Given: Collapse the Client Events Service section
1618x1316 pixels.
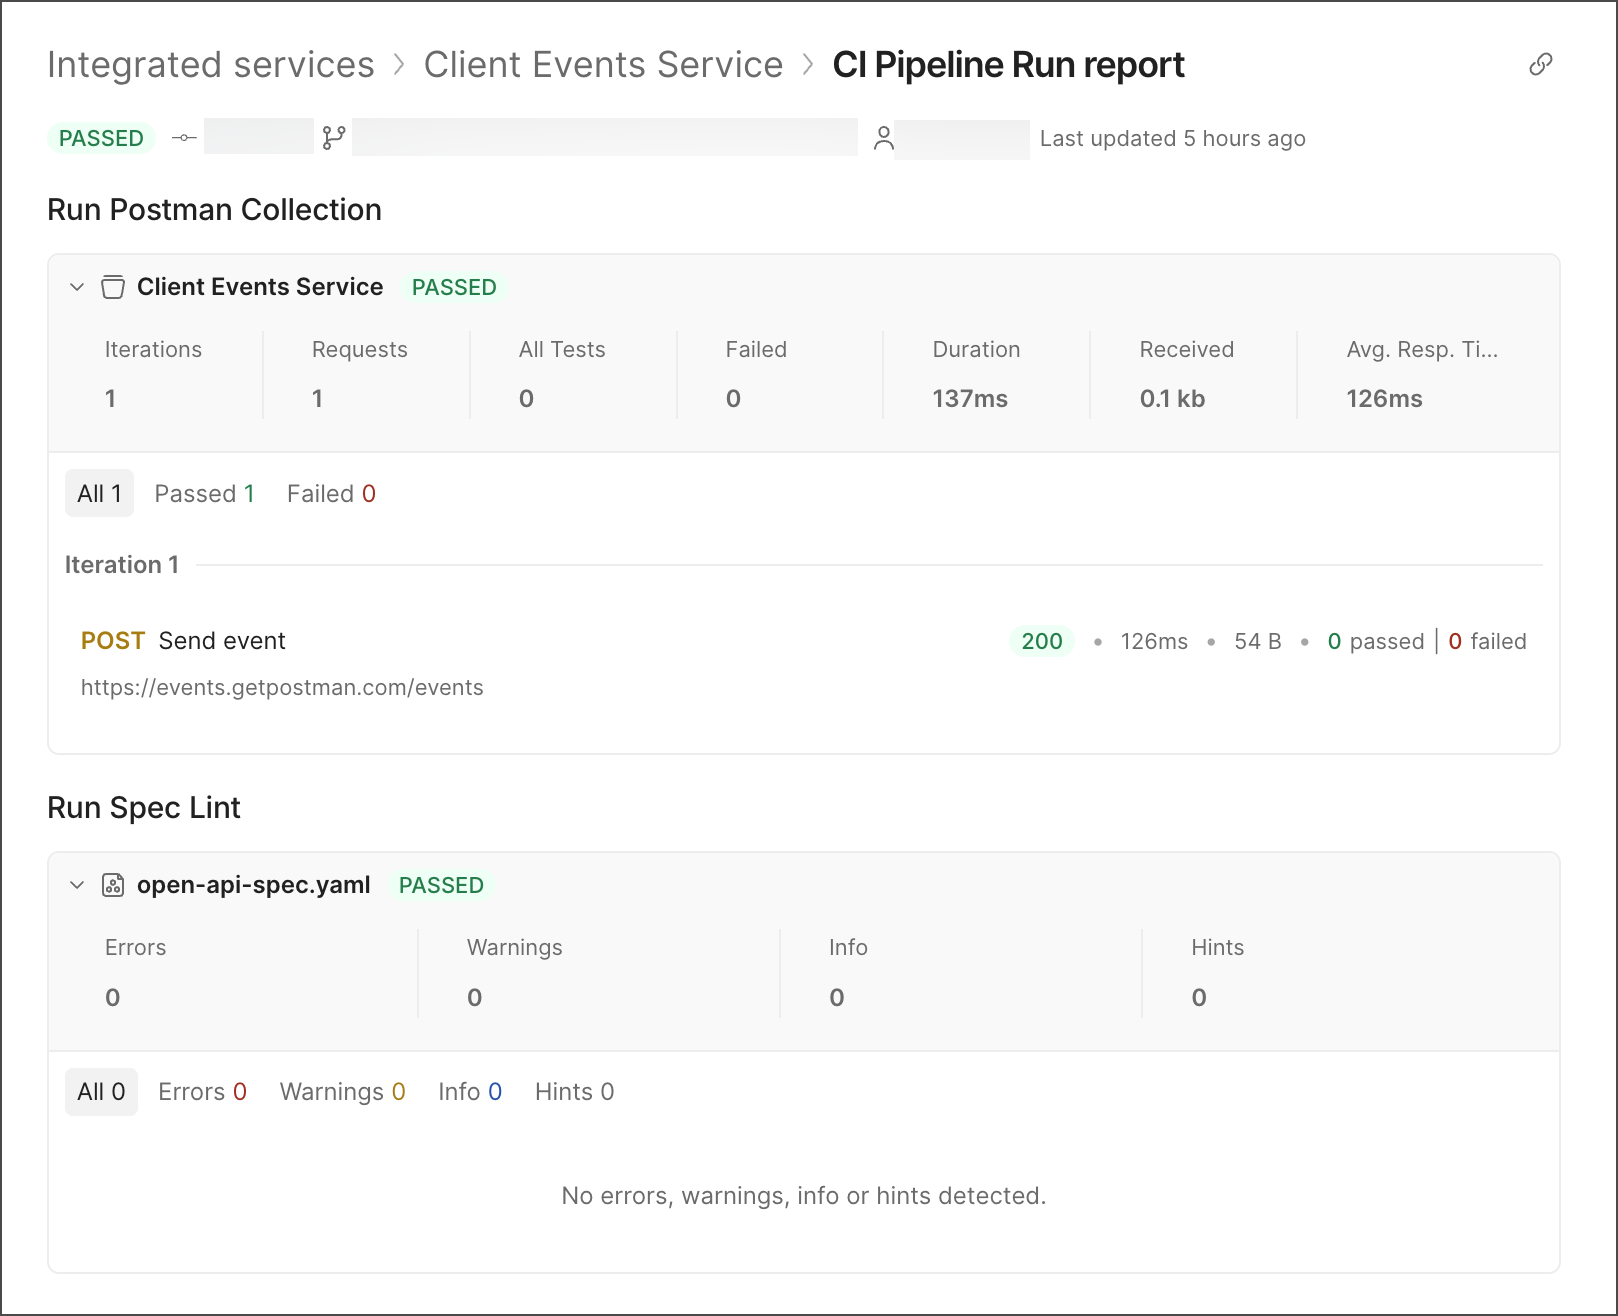Looking at the screenshot, I should [x=77, y=287].
